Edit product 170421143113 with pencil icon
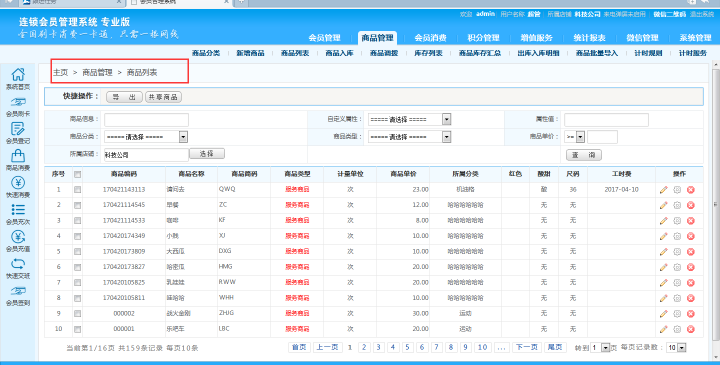The width and height of the screenshot is (720, 365). click(664, 190)
